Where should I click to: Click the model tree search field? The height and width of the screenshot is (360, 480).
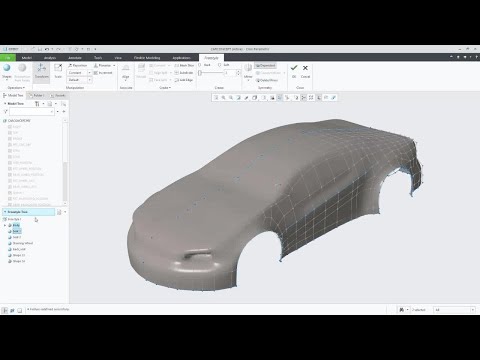click(x=32, y=112)
